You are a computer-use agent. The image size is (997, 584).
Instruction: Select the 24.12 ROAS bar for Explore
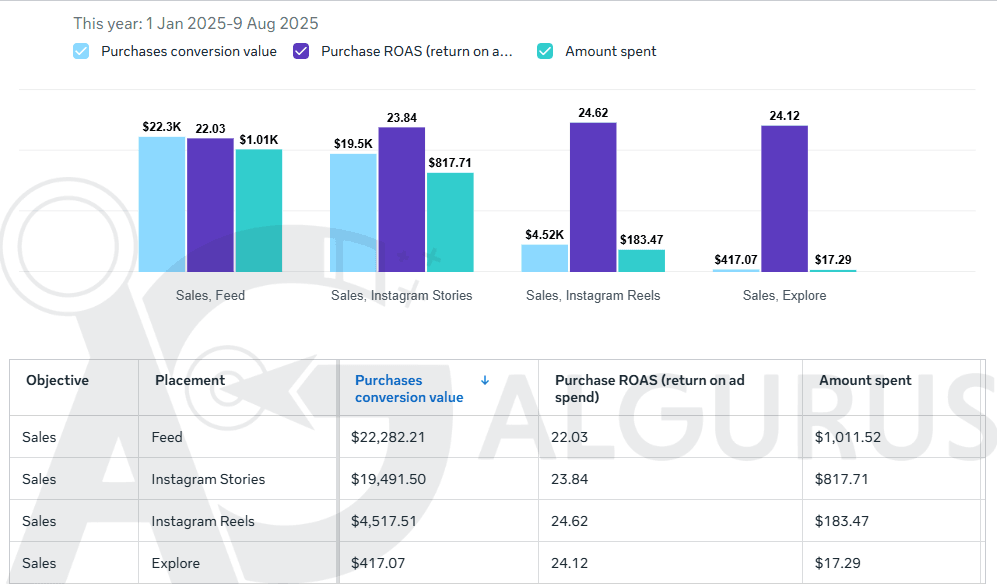pos(784,198)
